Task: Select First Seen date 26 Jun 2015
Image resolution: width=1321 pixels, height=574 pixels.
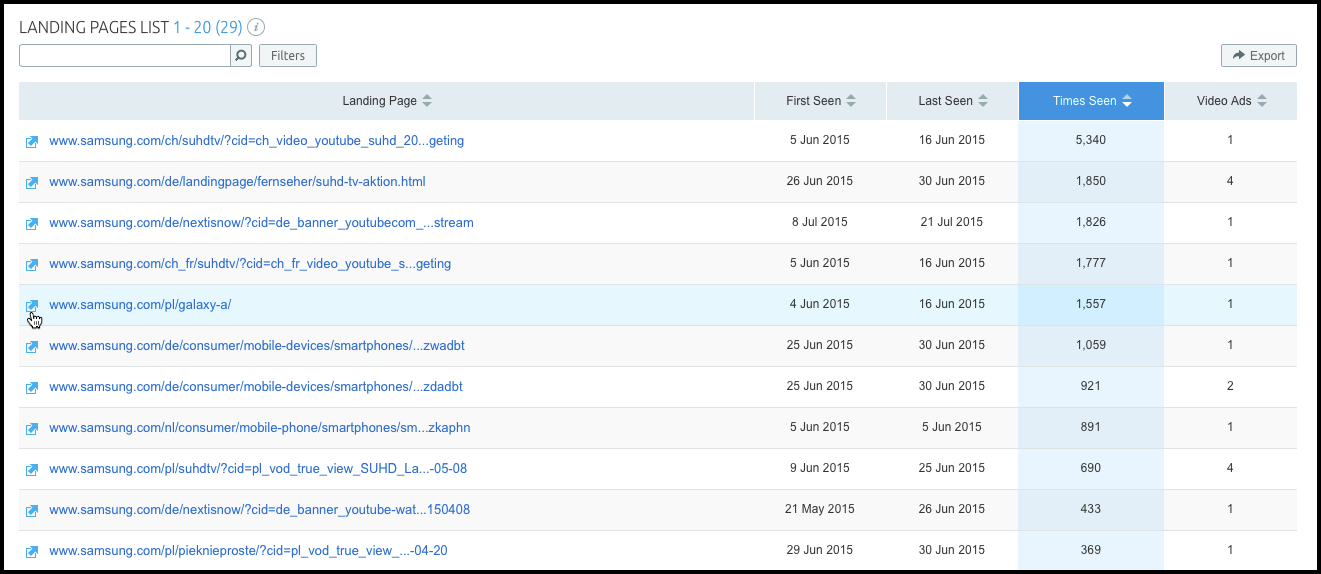Action: point(820,181)
